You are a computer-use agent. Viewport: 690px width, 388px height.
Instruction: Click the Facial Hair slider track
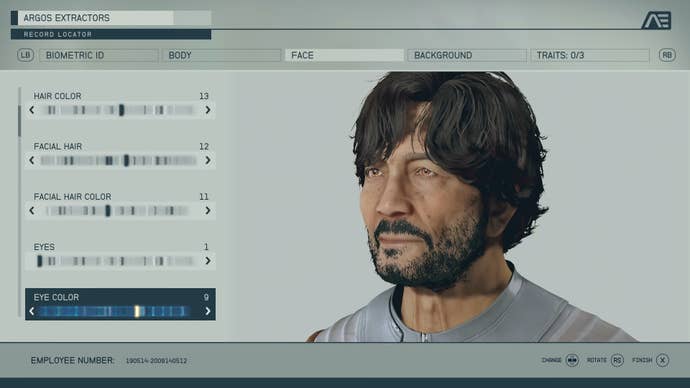click(119, 161)
